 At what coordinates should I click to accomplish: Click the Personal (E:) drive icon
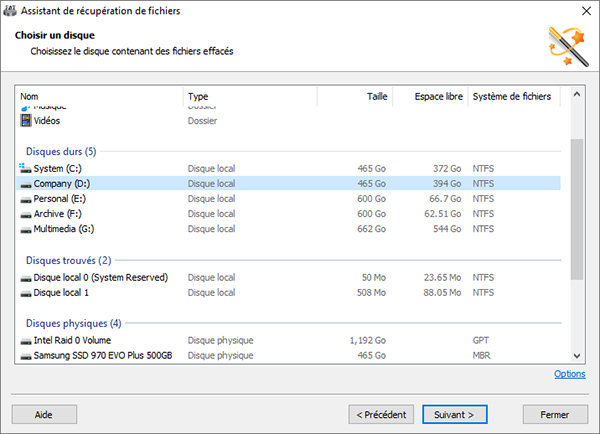(x=26, y=200)
